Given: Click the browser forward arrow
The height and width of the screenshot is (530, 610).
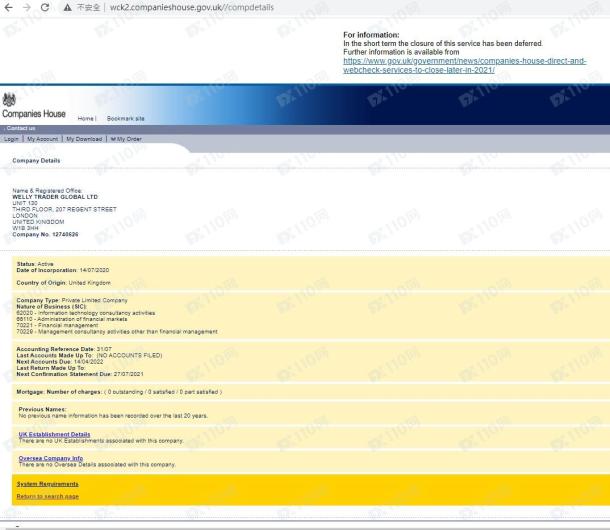Looking at the screenshot, I should [x=27, y=7].
